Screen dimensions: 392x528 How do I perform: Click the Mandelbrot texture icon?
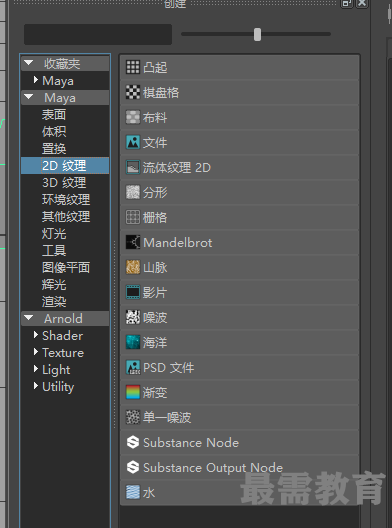pyautogui.click(x=133, y=242)
